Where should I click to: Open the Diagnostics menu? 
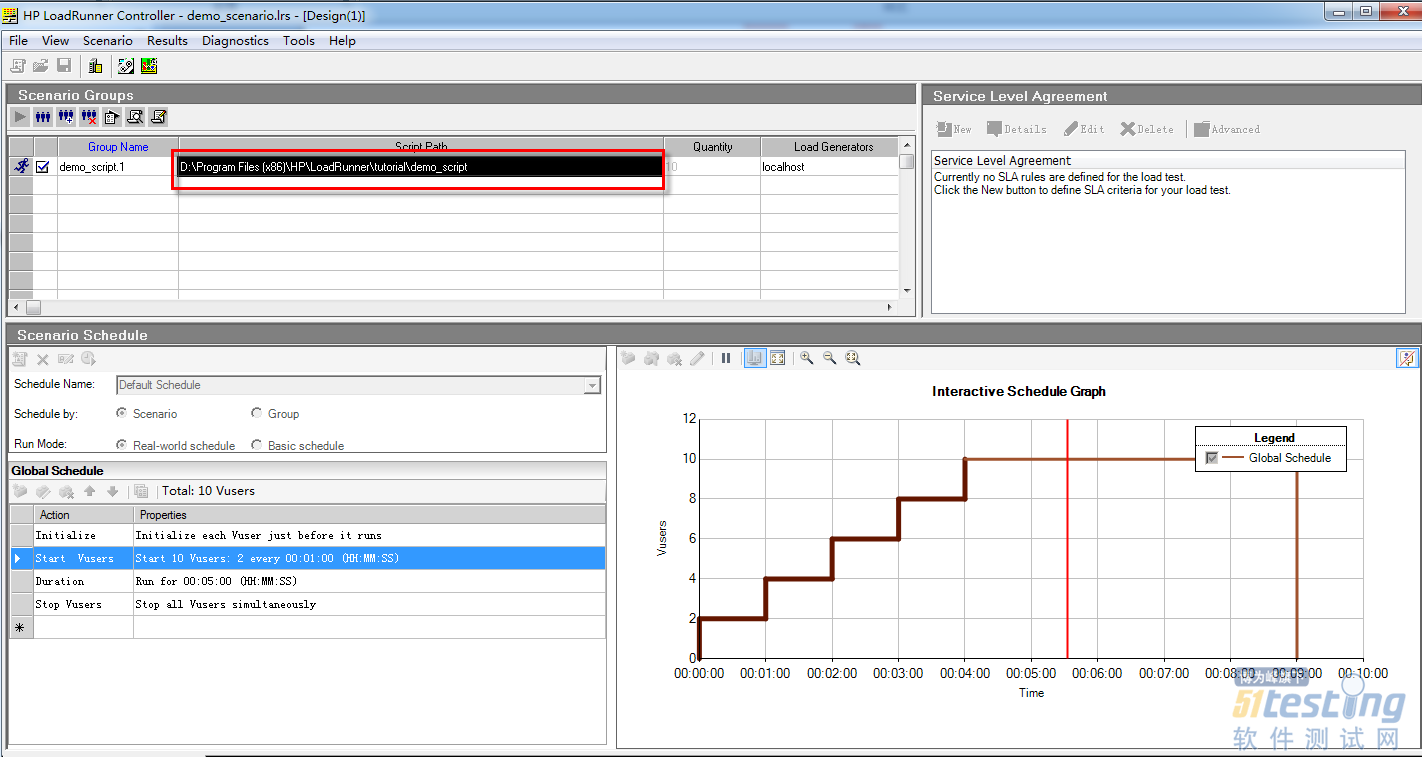[235, 41]
